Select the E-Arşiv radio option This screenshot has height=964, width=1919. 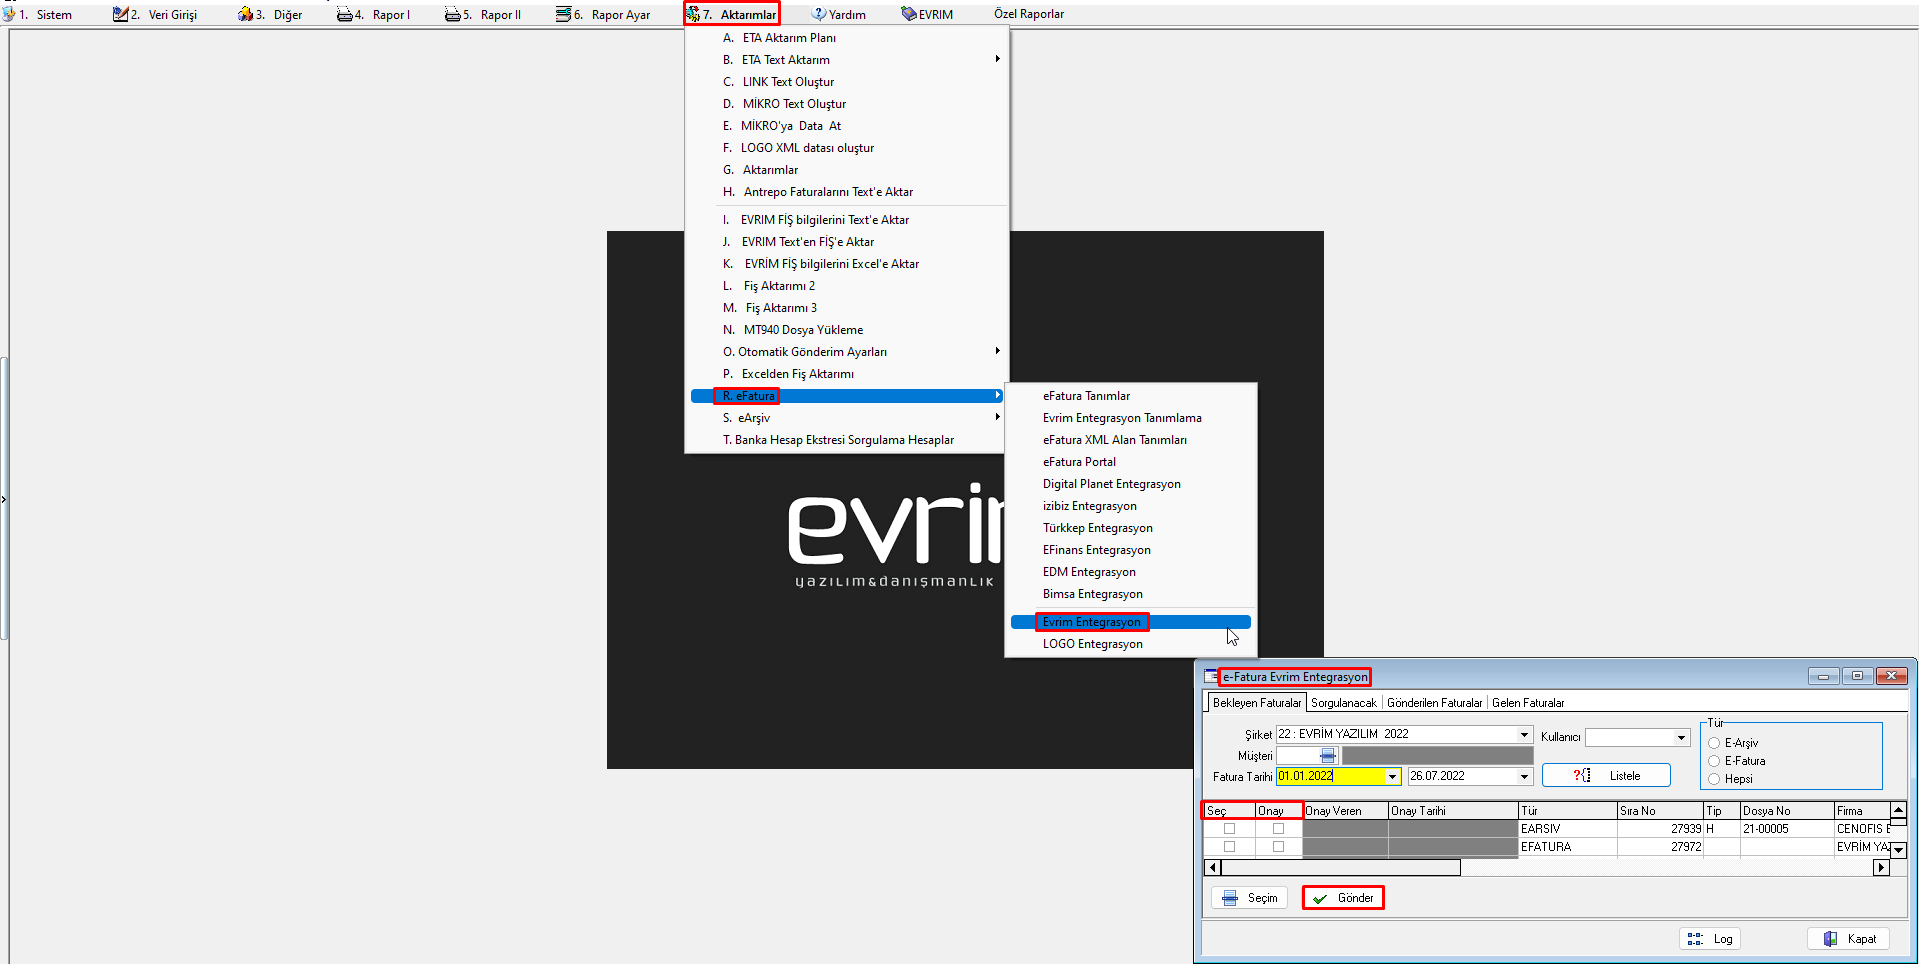1714,743
